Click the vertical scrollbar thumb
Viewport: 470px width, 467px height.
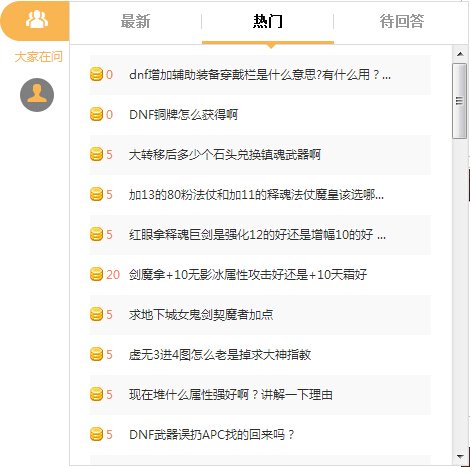(x=459, y=101)
